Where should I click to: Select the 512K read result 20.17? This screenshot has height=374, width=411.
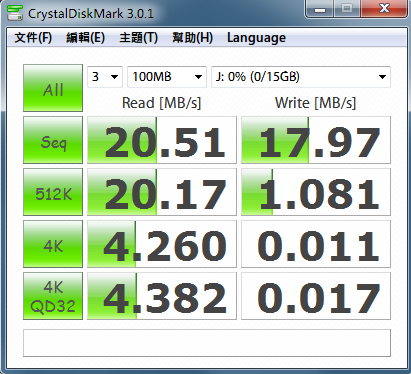pyautogui.click(x=162, y=192)
